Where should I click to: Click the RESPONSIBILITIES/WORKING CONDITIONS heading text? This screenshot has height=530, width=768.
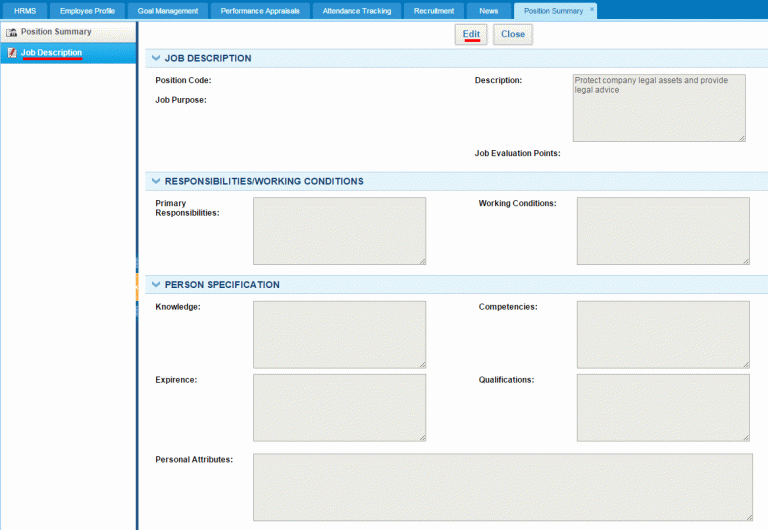coord(264,181)
